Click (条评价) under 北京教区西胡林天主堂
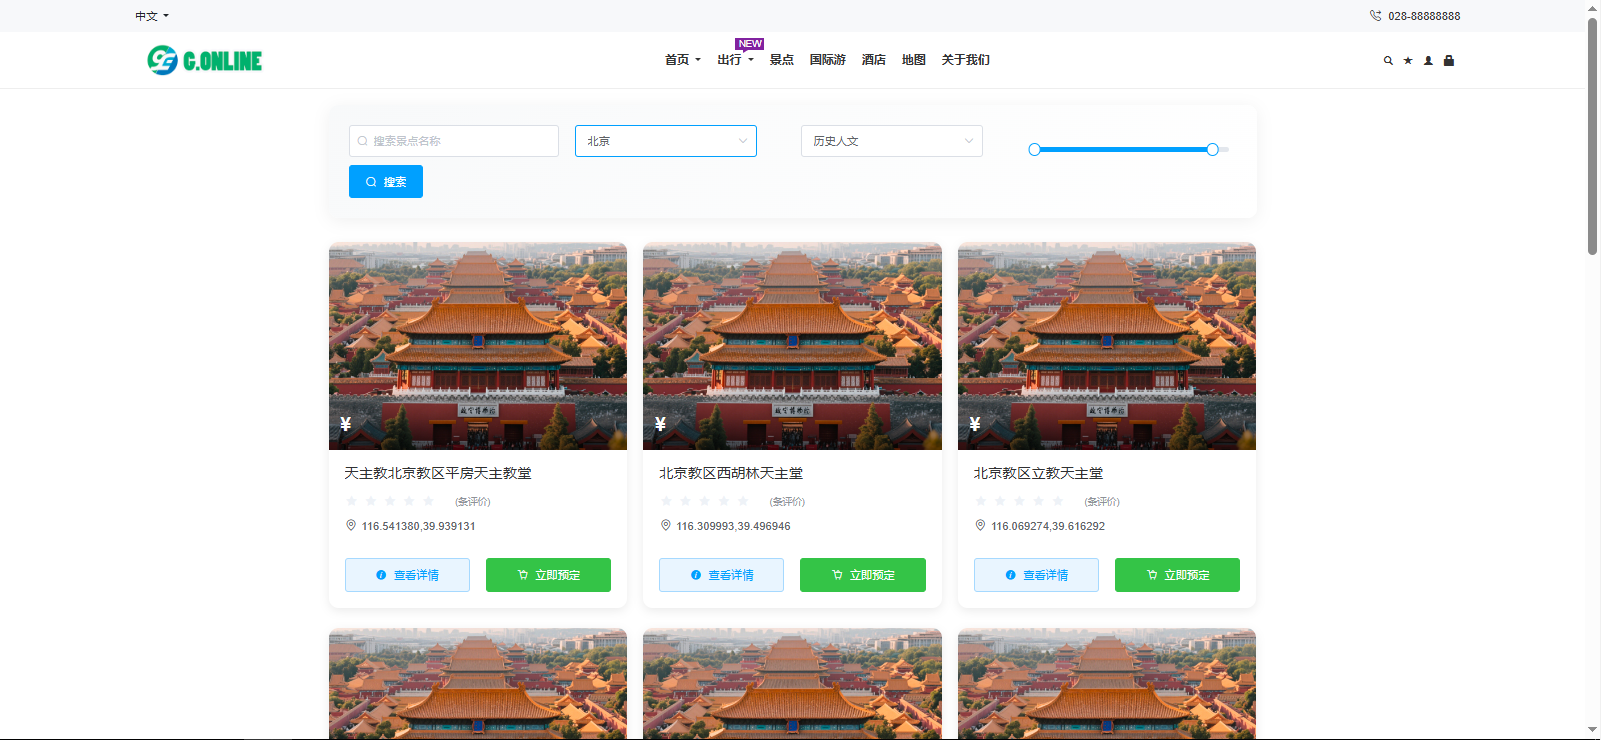The height and width of the screenshot is (740, 1601). coord(787,502)
